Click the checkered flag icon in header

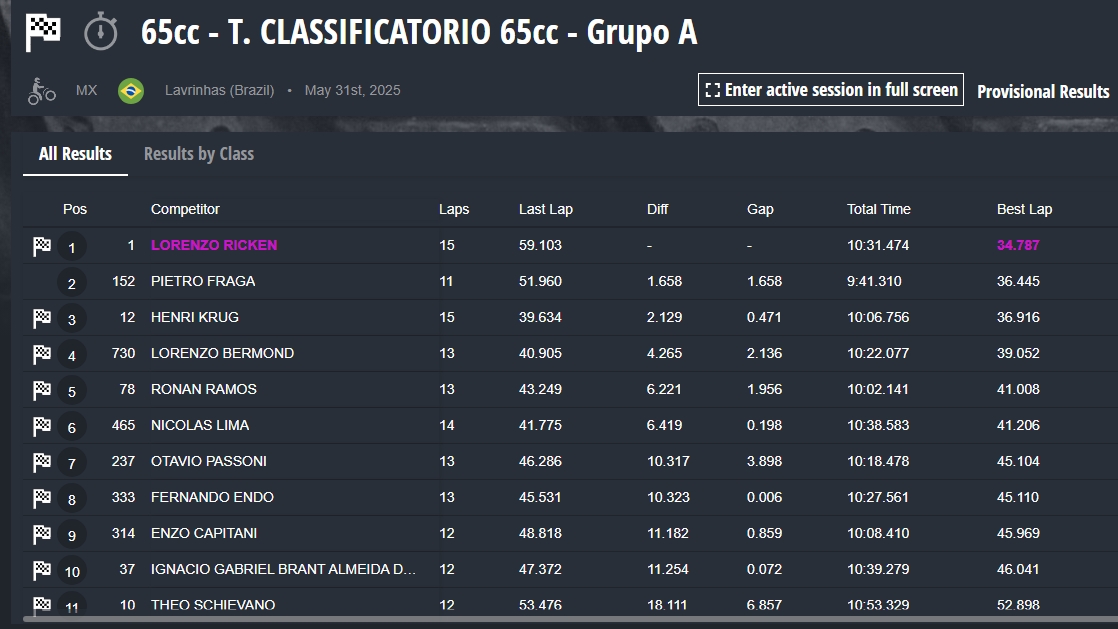point(43,32)
